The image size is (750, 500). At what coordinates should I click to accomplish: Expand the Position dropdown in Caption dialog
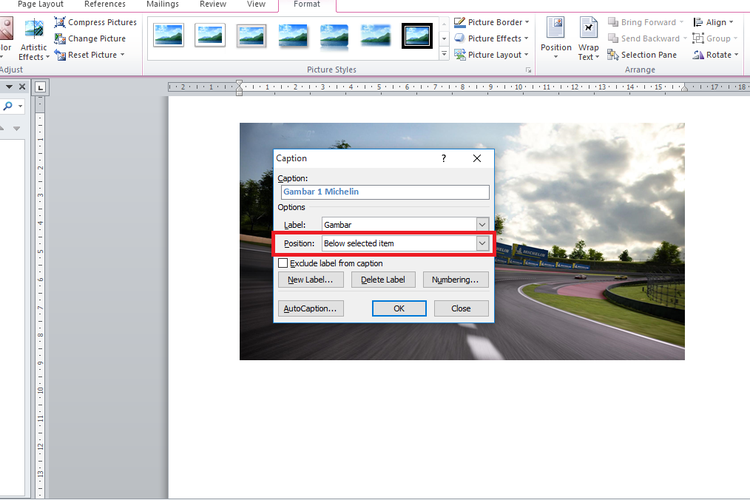click(482, 243)
